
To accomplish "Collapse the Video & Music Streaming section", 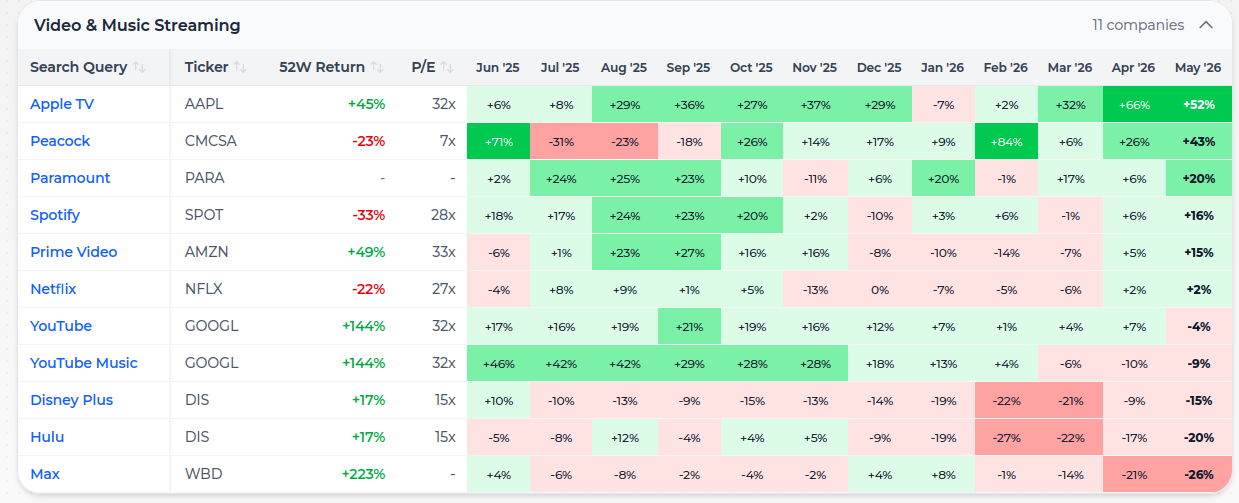I will (x=1206, y=25).
